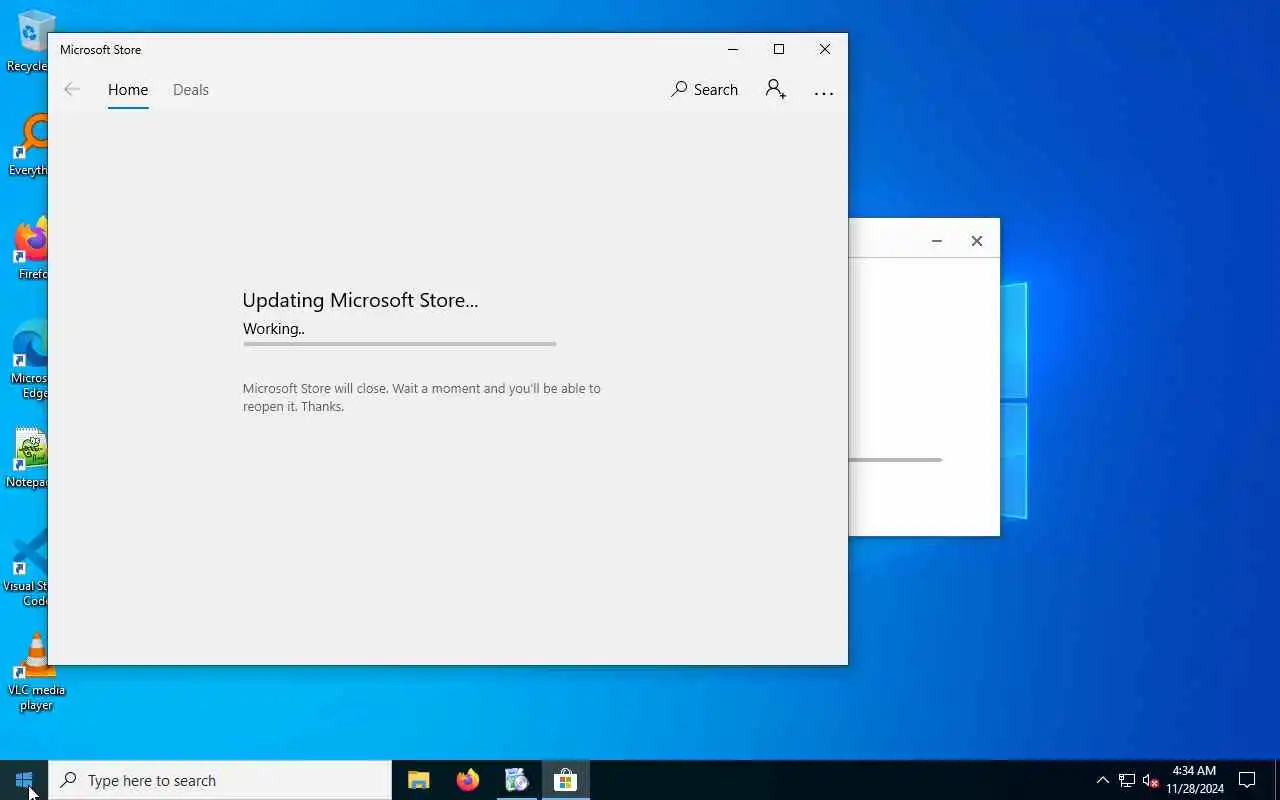The image size is (1280, 800).
Task: Close the Microsoft Store window
Action: point(825,49)
